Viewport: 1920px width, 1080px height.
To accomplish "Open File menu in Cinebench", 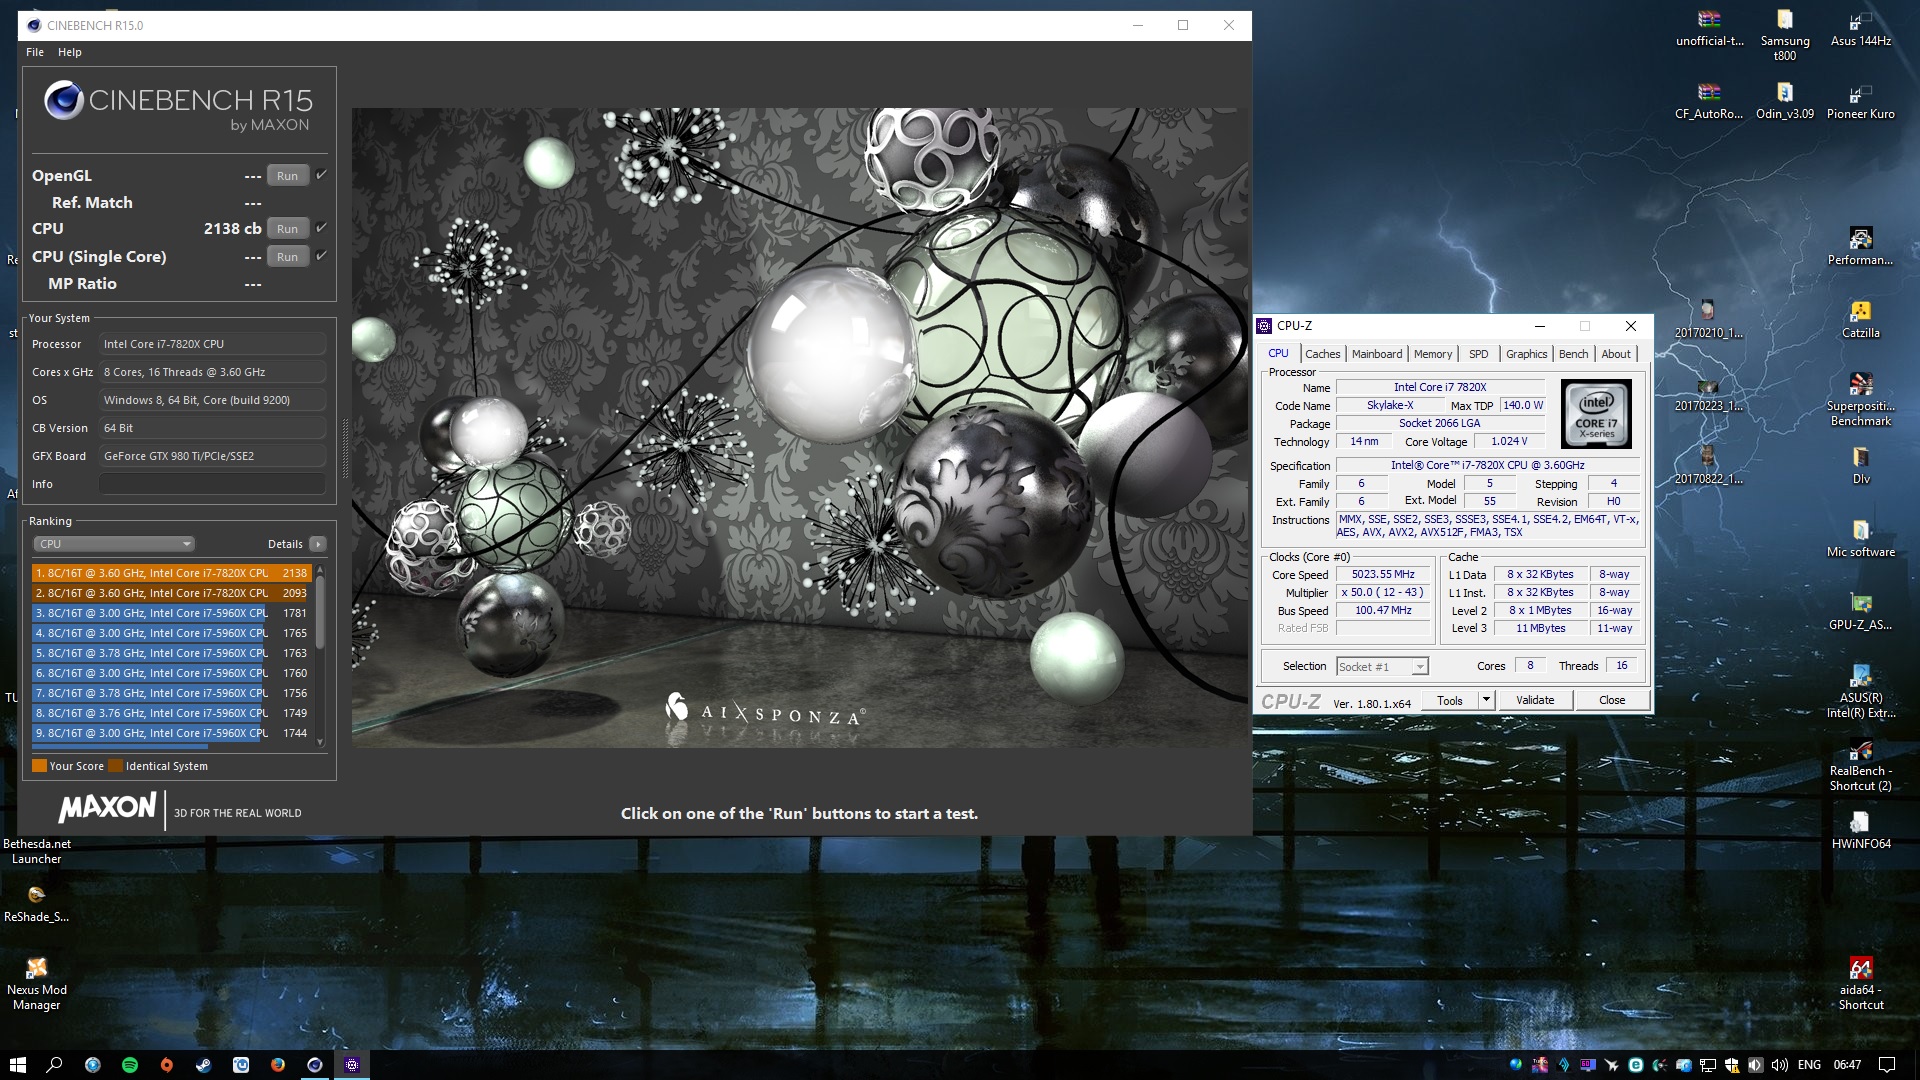I will click(35, 52).
